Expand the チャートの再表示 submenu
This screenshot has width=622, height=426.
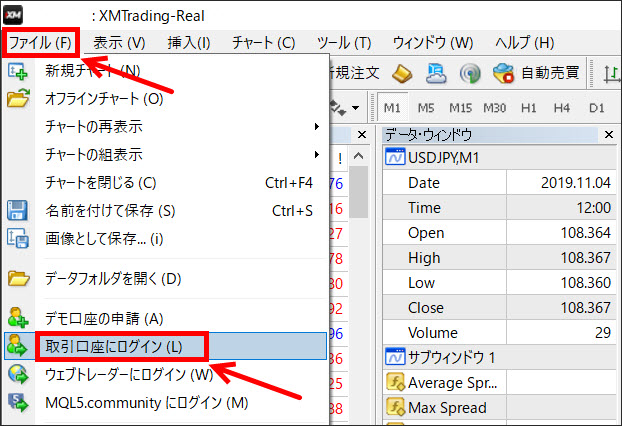click(x=182, y=127)
